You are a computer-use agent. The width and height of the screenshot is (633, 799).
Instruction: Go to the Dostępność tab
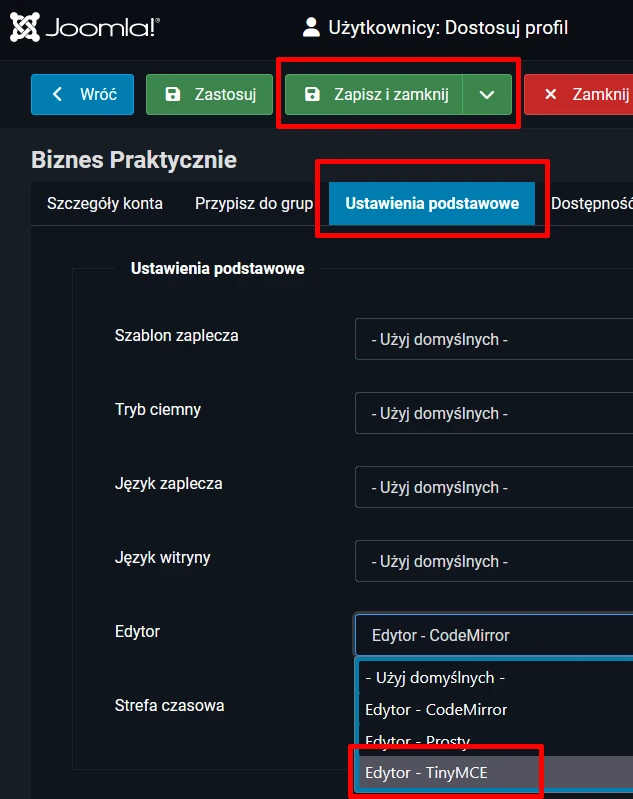click(591, 204)
